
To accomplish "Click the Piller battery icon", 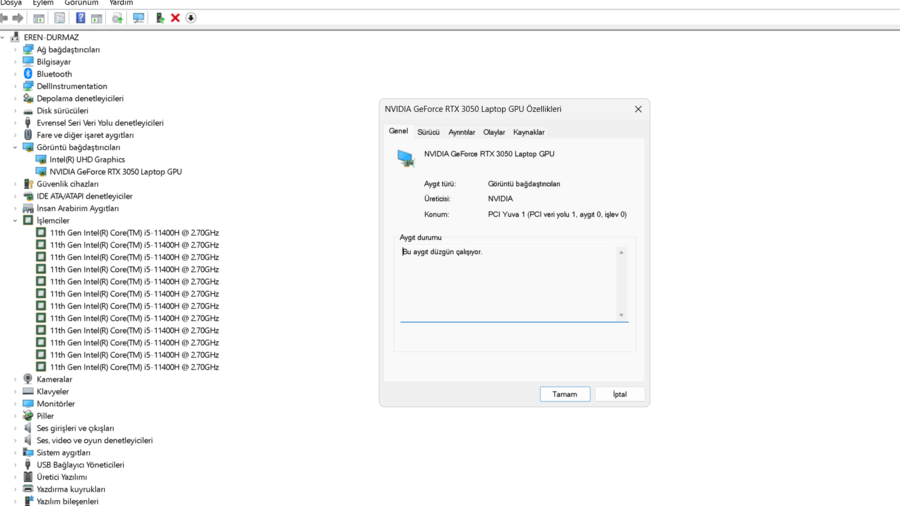I will (x=28, y=415).
